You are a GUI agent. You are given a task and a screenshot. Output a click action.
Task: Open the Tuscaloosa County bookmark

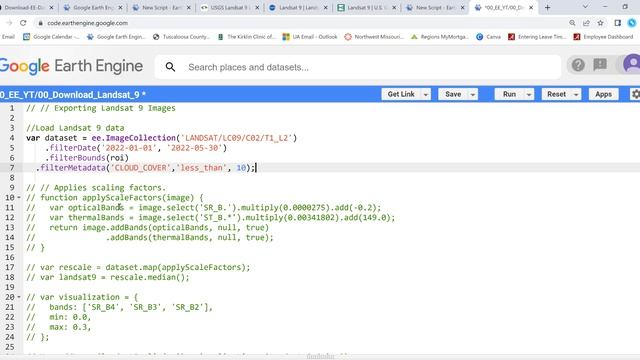181,37
